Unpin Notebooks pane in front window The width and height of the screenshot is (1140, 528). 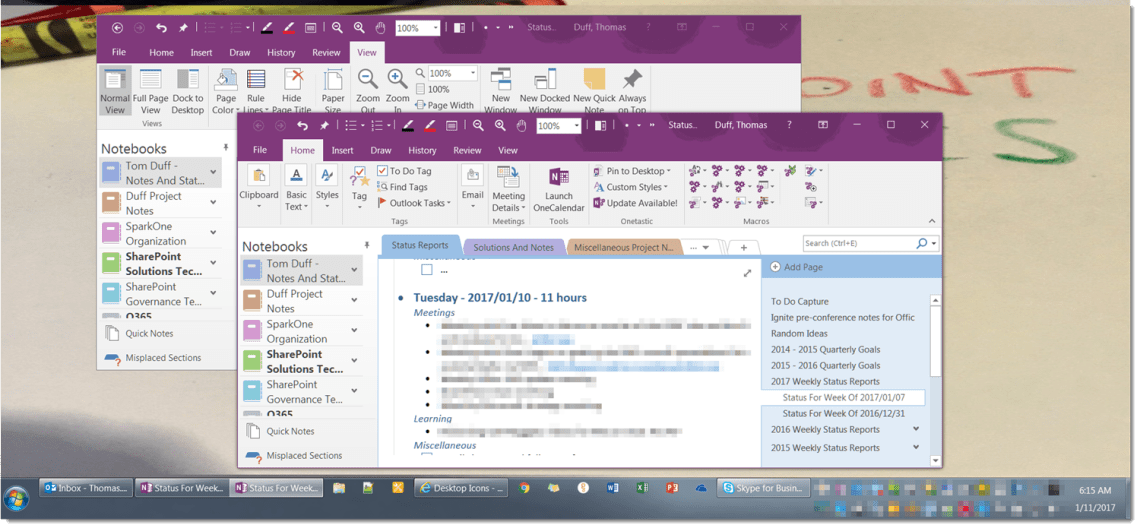pos(367,246)
